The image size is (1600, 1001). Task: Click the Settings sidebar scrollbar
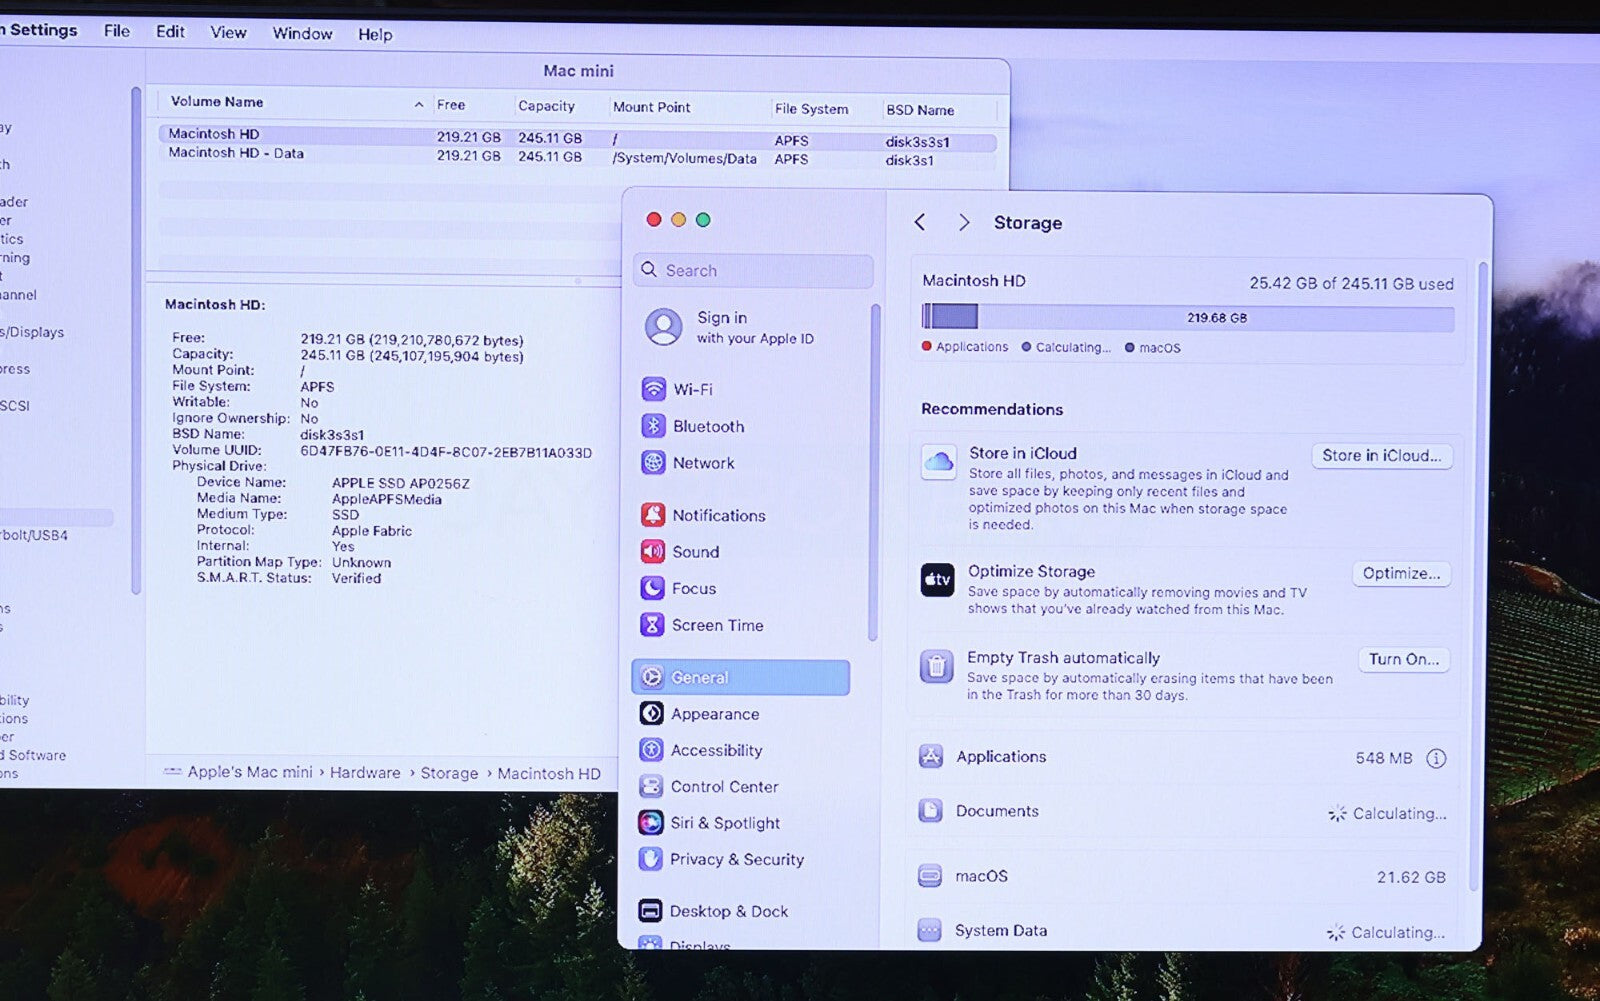[873, 472]
